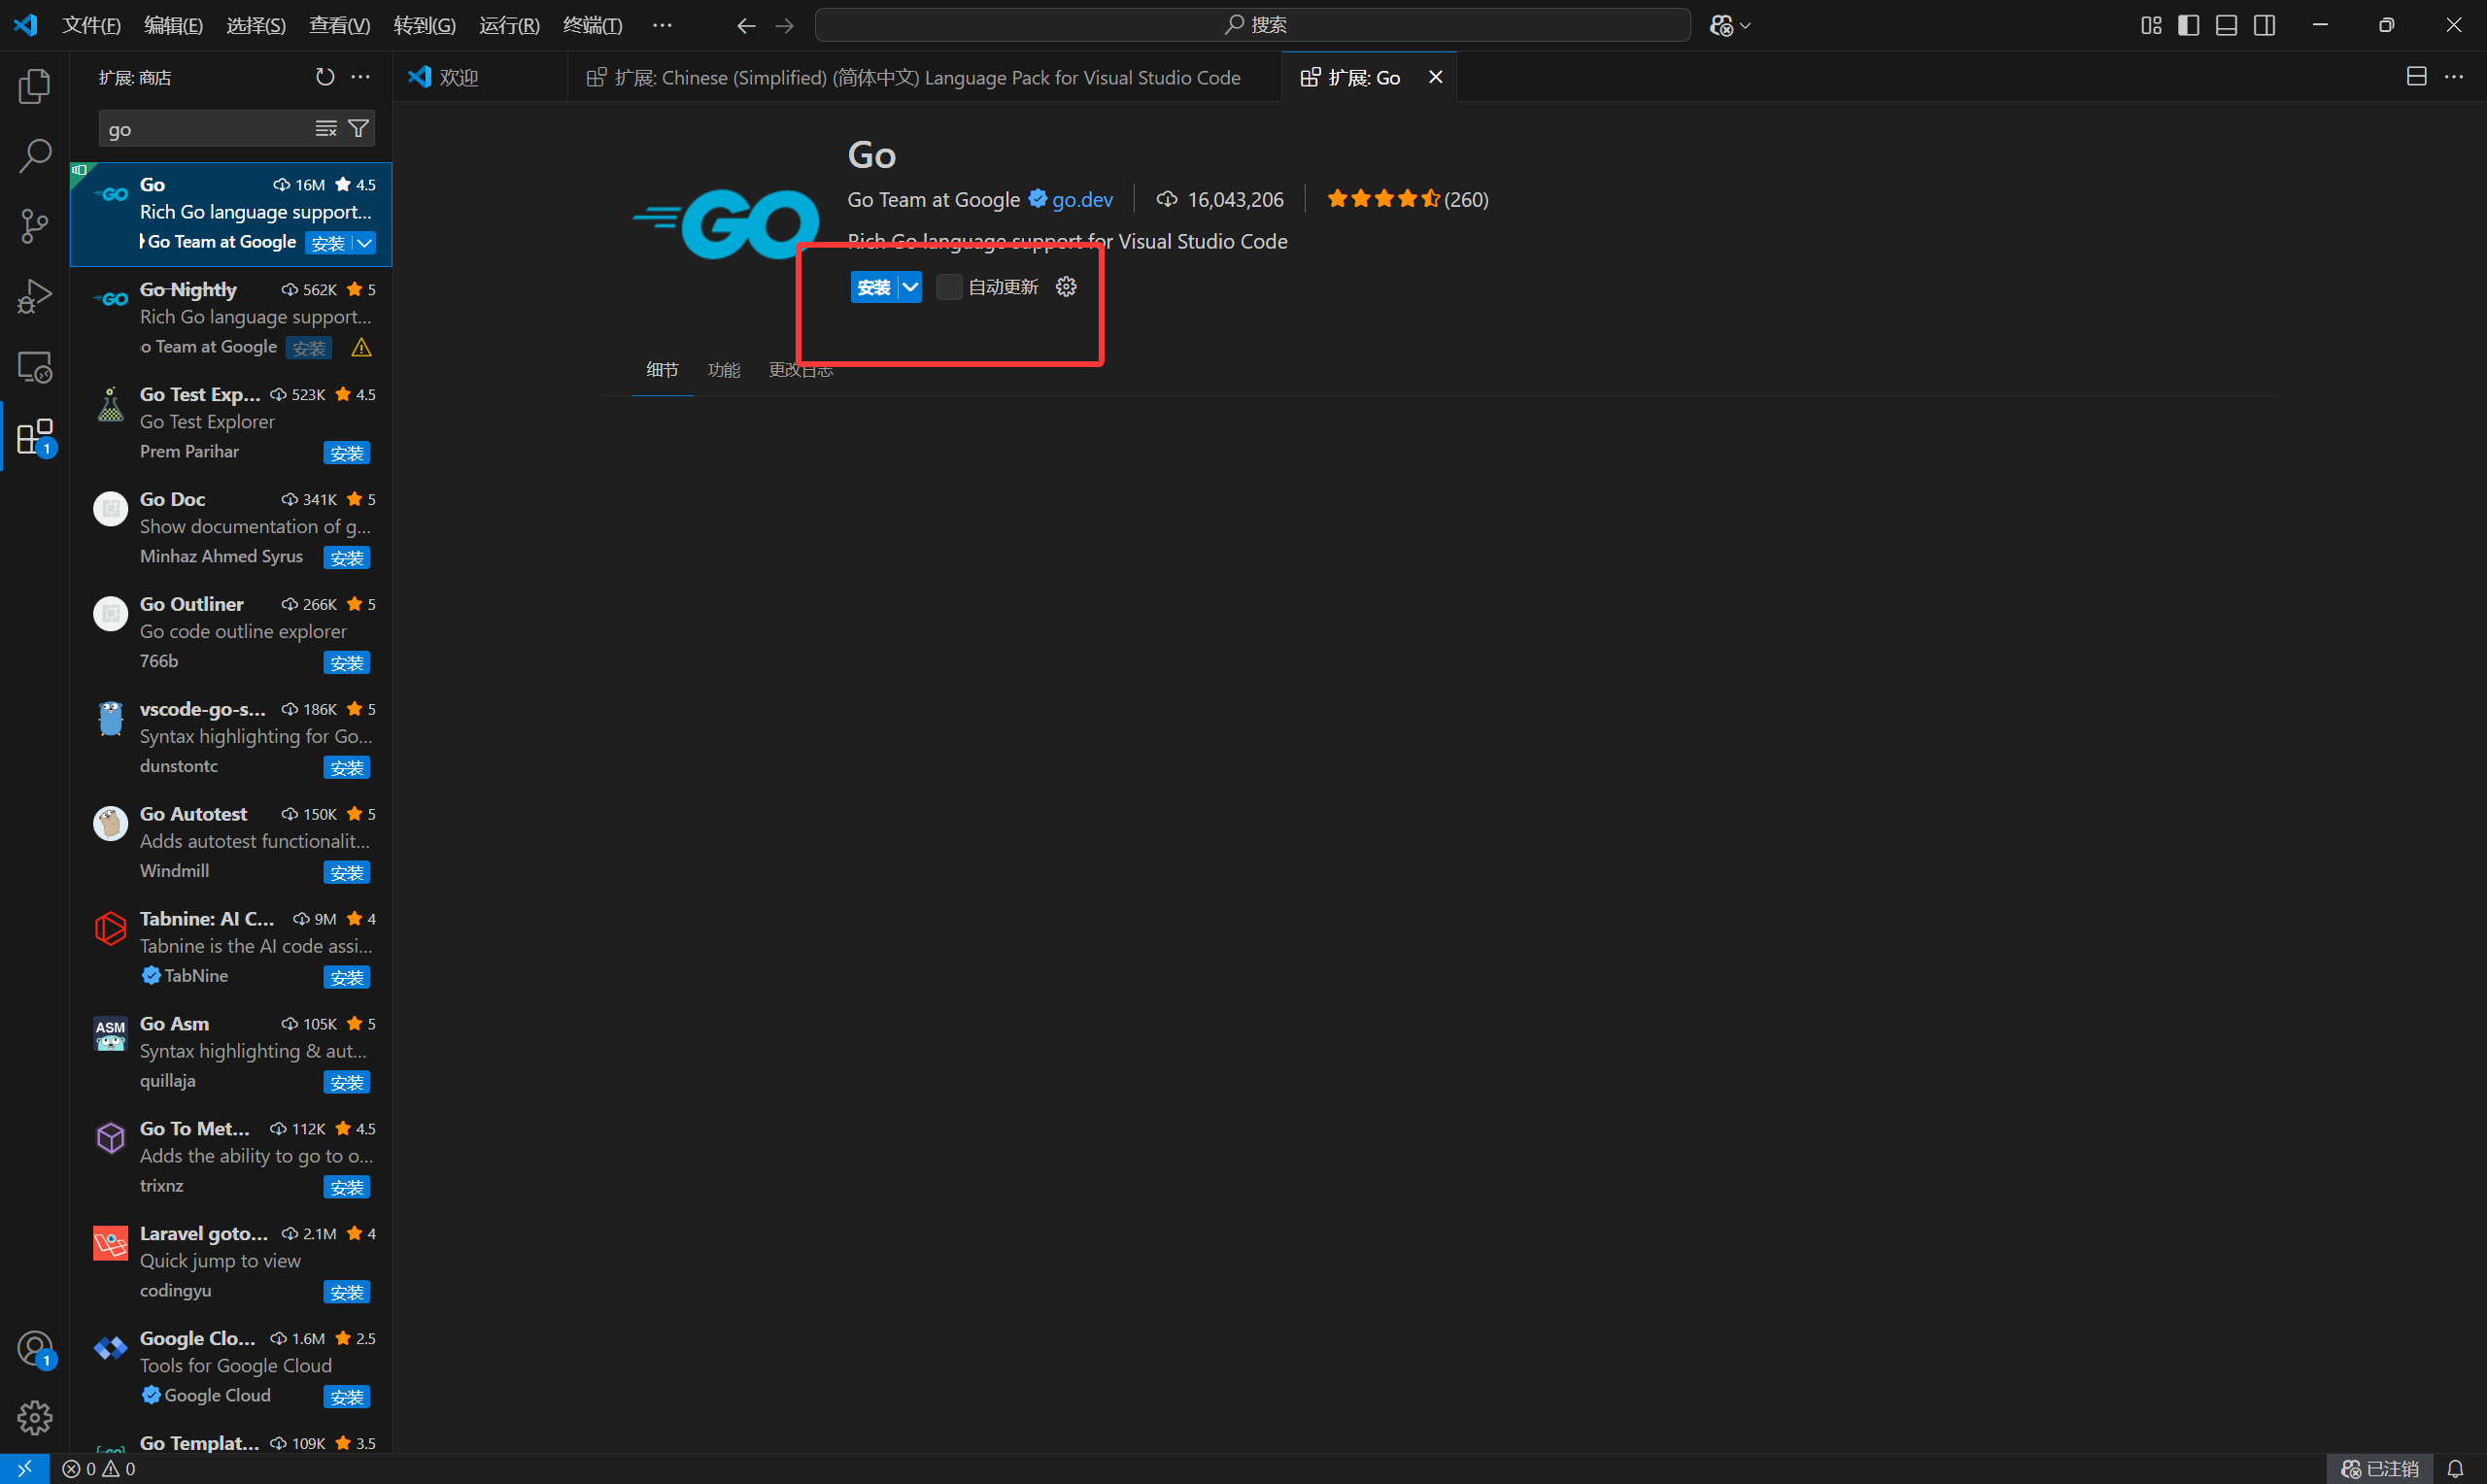
Task: Enable the auto update checkbox for Go
Action: click(x=949, y=287)
